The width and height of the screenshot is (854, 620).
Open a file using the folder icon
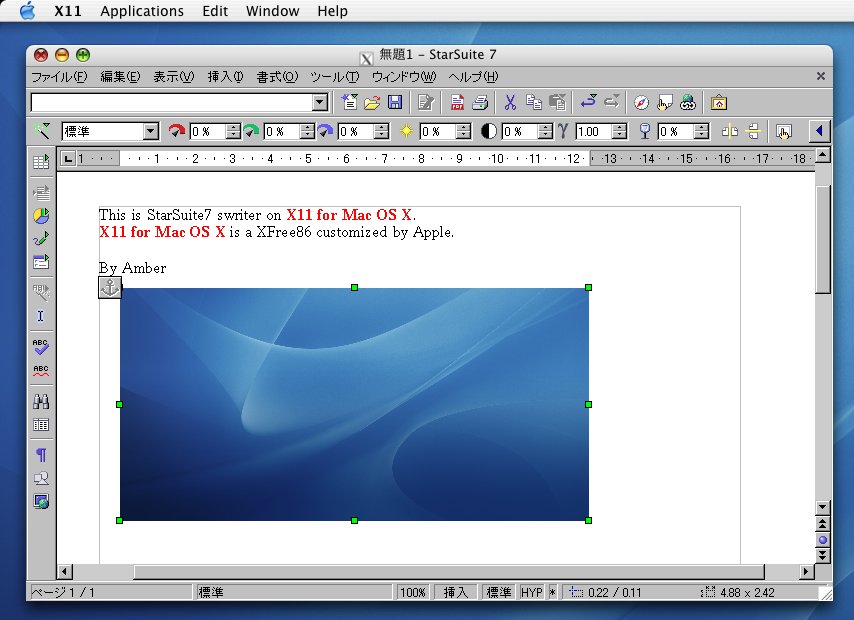coord(372,102)
